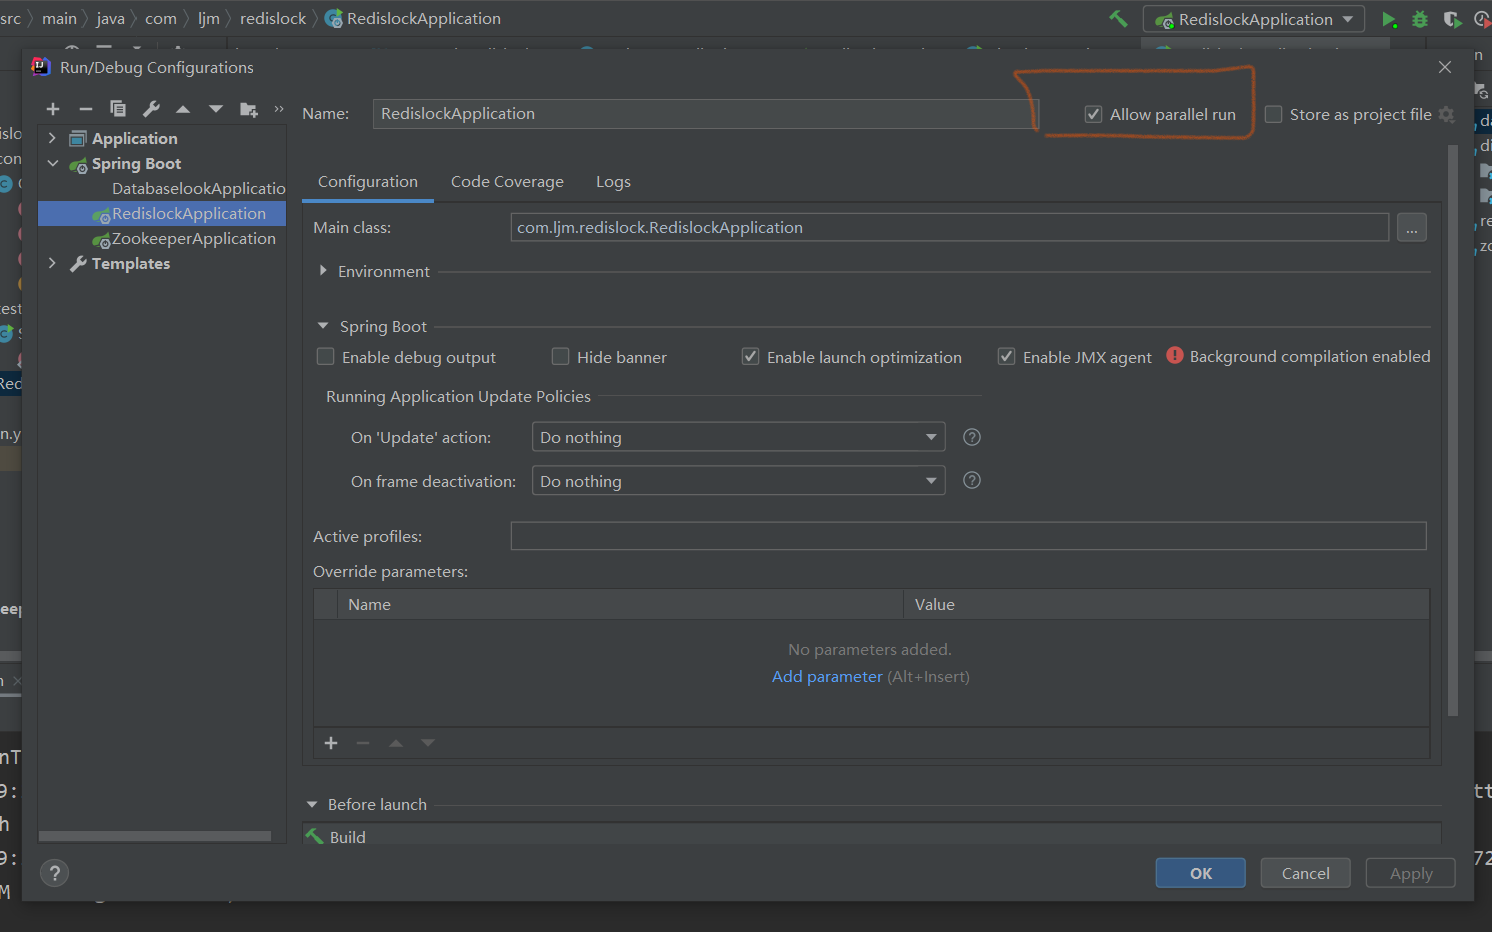Click RedislockApplication breadcrumb item
1492x932 pixels.
pyautogui.click(x=413, y=18)
